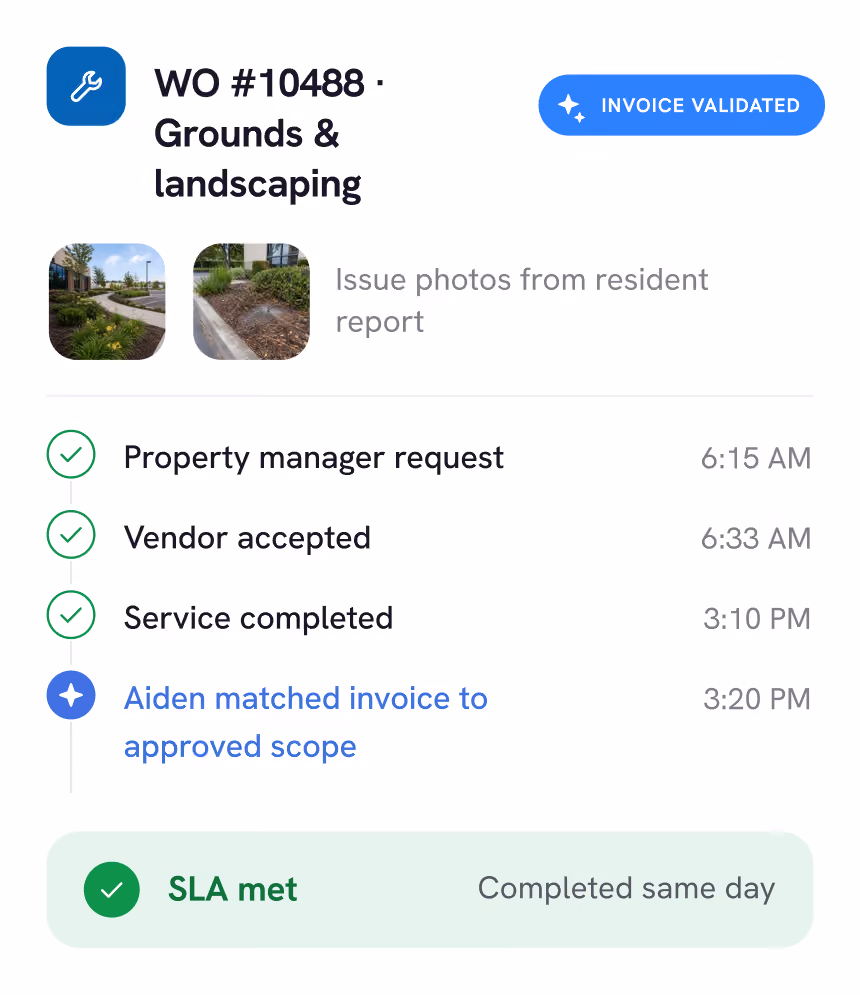The height and width of the screenshot is (995, 860).
Task: Click the Service completed check icon
Action: (71, 614)
